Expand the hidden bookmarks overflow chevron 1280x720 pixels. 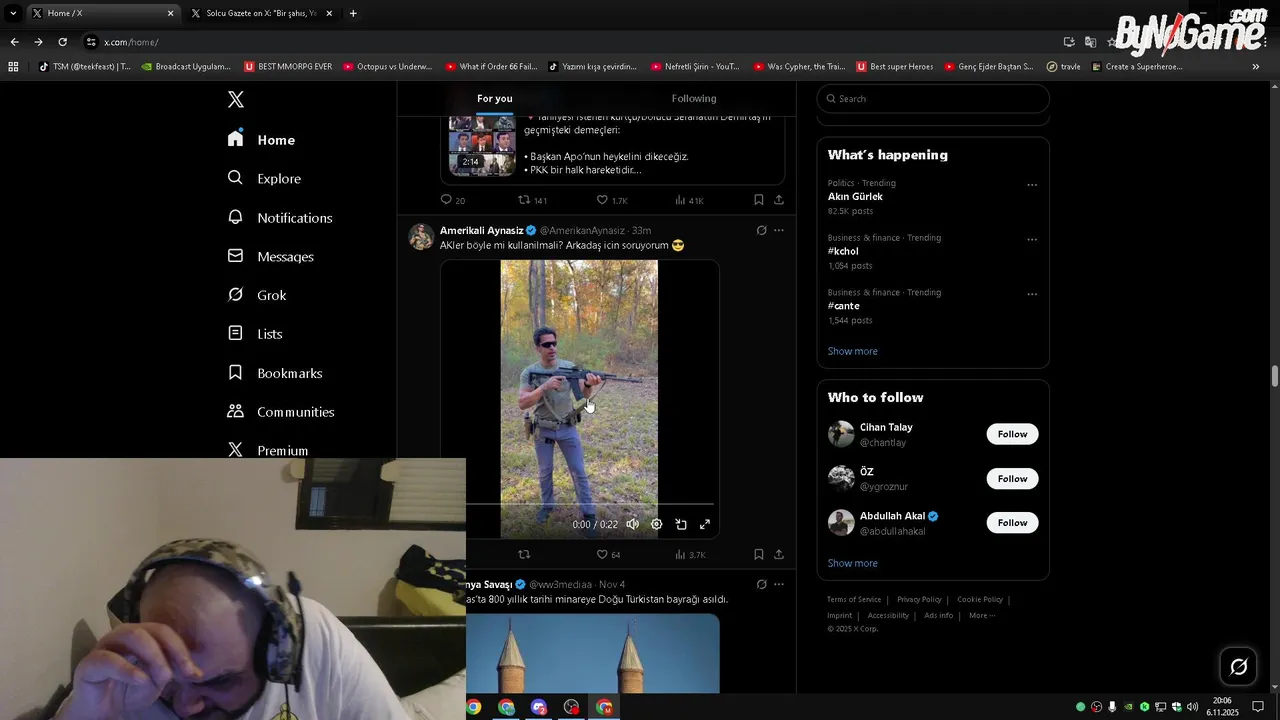pyautogui.click(x=1256, y=67)
